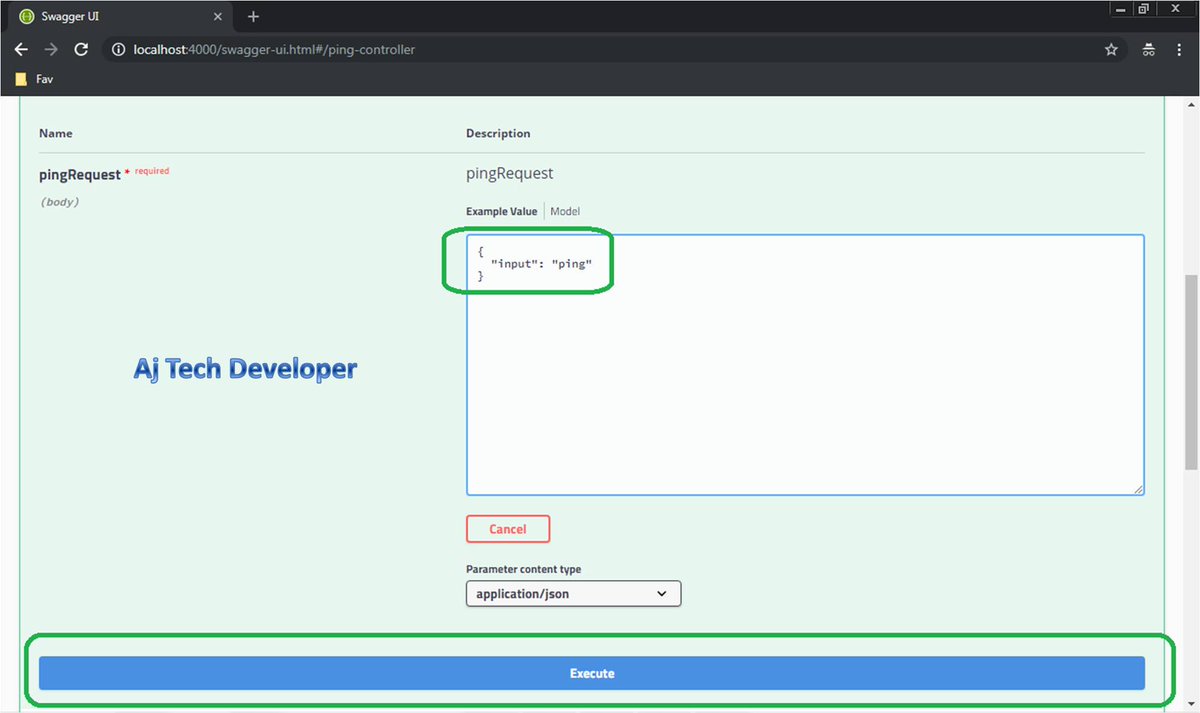Click the textarea resize handle

(1138, 488)
